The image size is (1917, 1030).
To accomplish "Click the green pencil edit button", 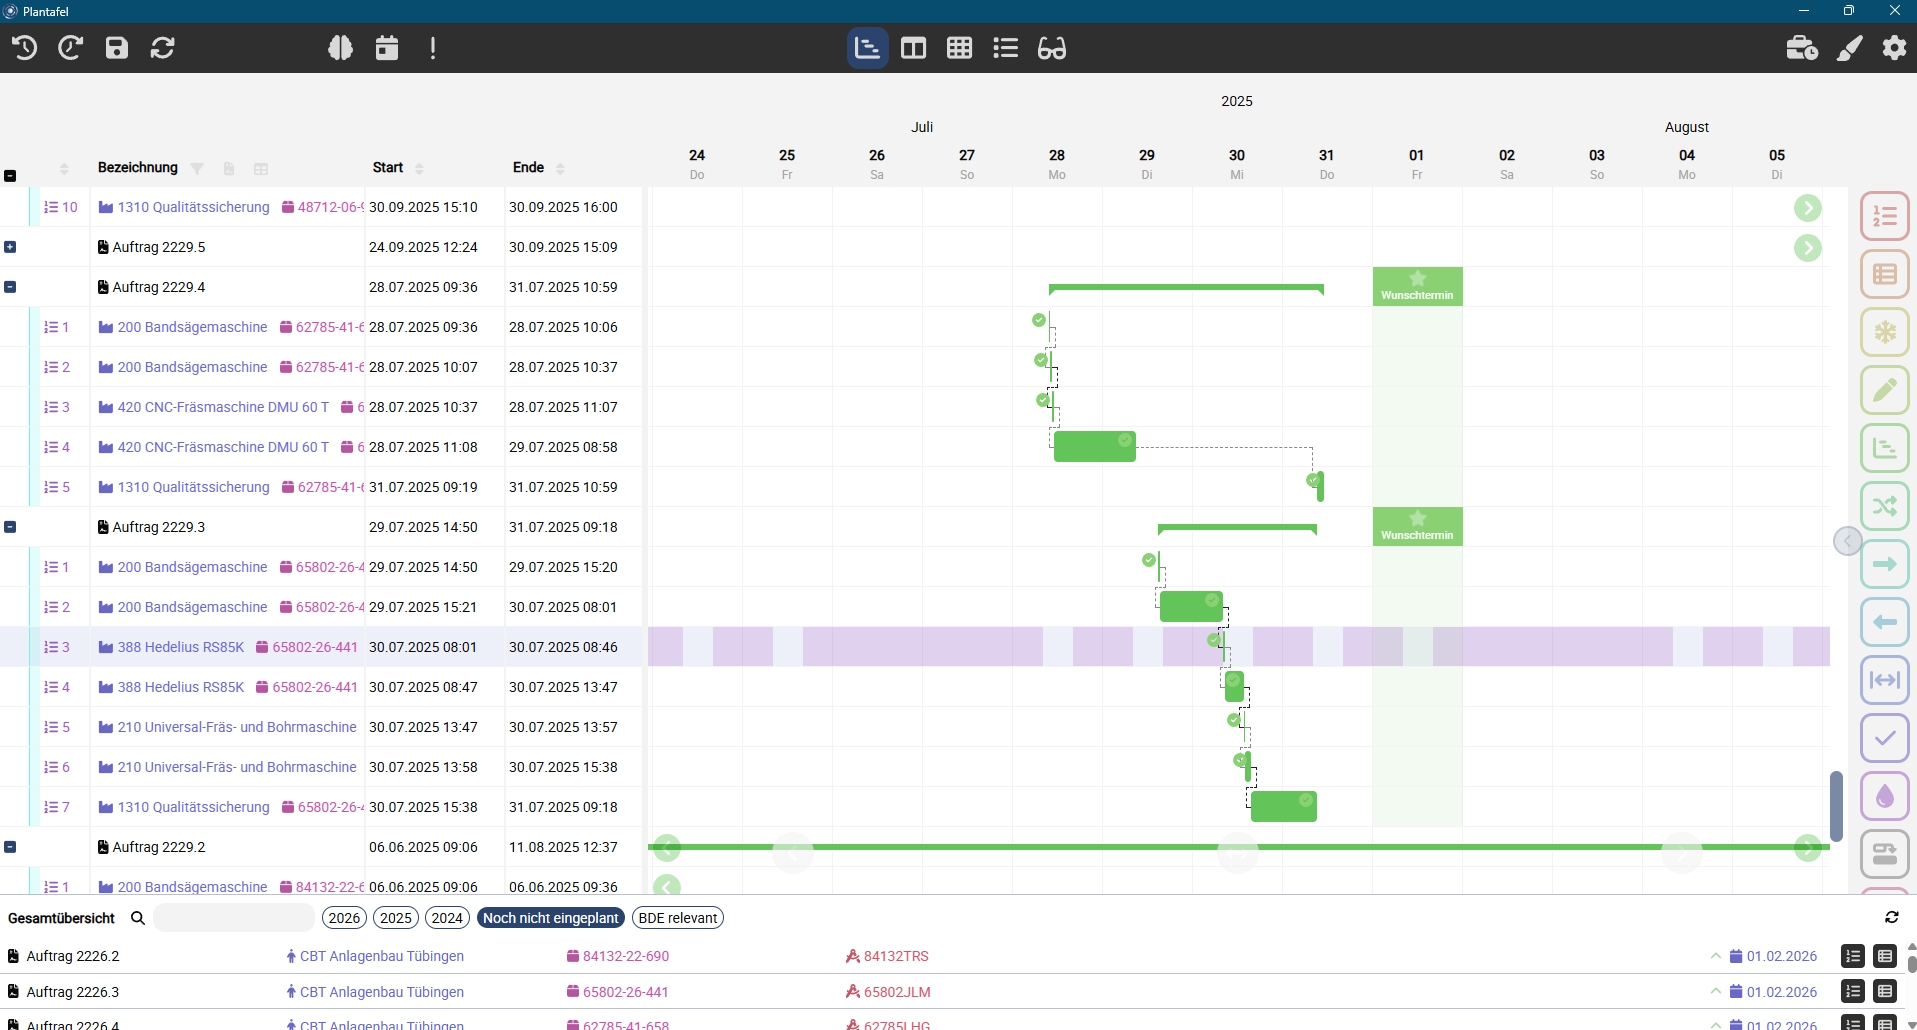I will tap(1885, 390).
